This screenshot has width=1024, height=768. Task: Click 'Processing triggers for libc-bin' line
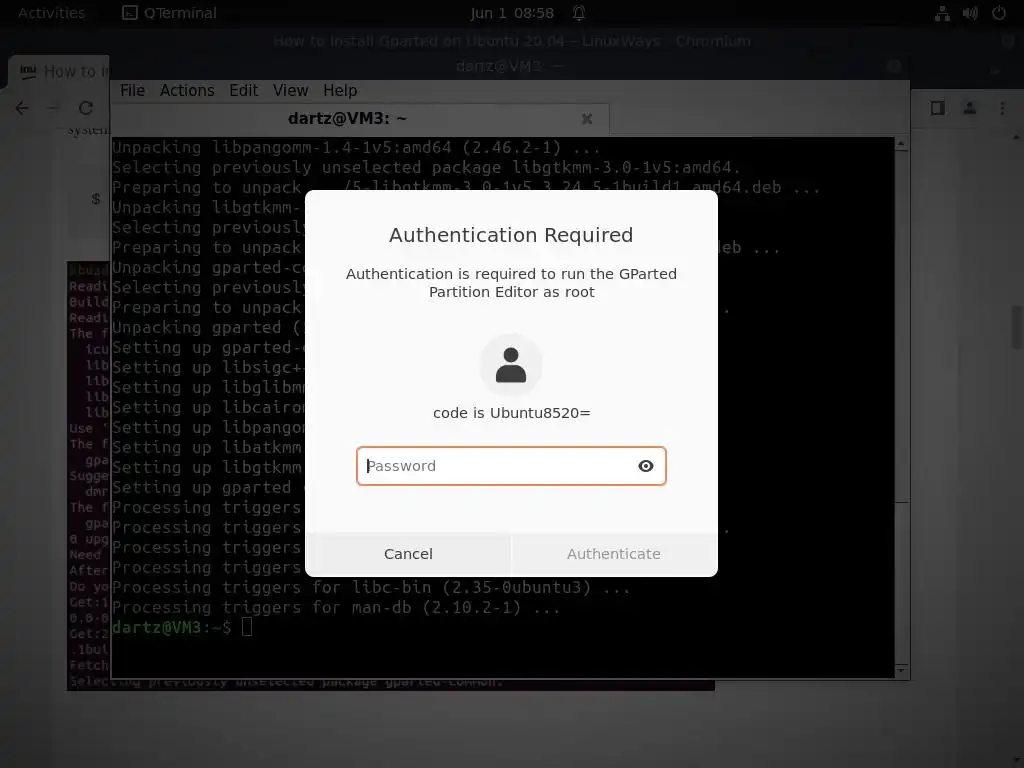[x=370, y=587]
